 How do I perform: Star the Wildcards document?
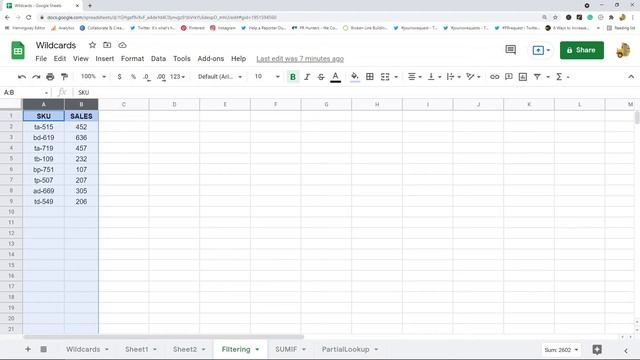pyautogui.click(x=92, y=45)
